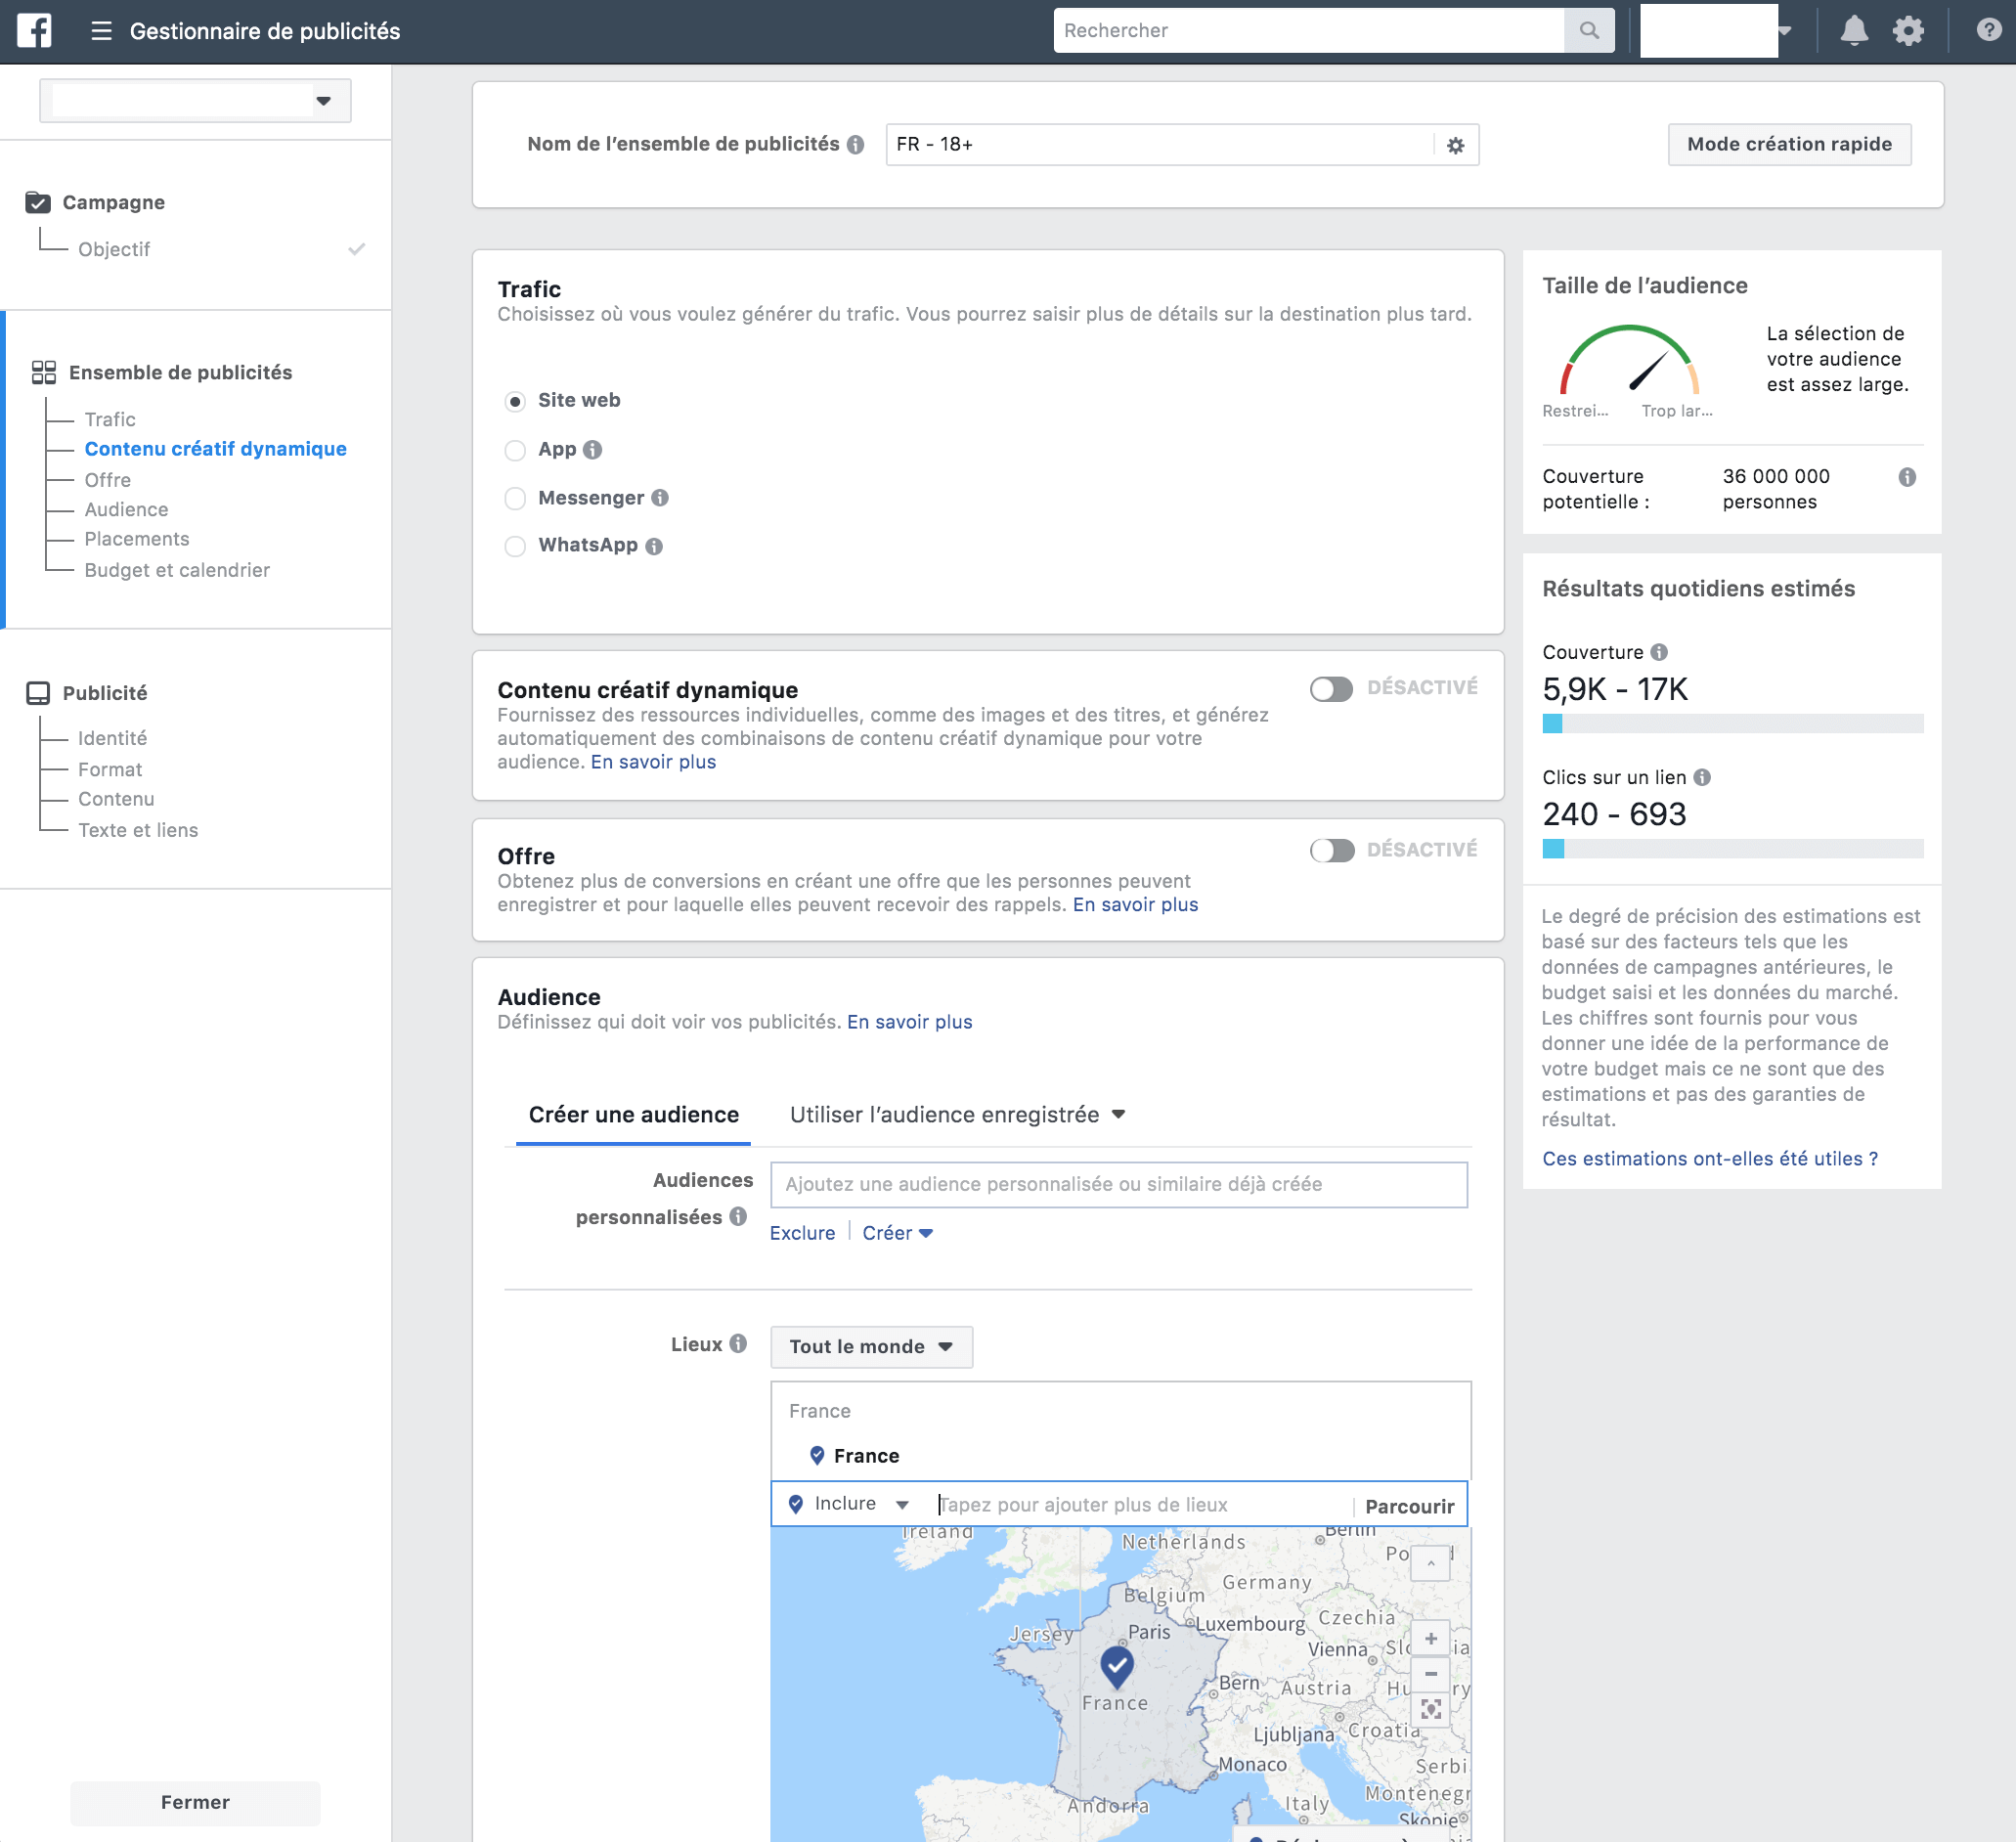The image size is (2016, 1842).
Task: Select the Messenger radio option
Action: (515, 498)
